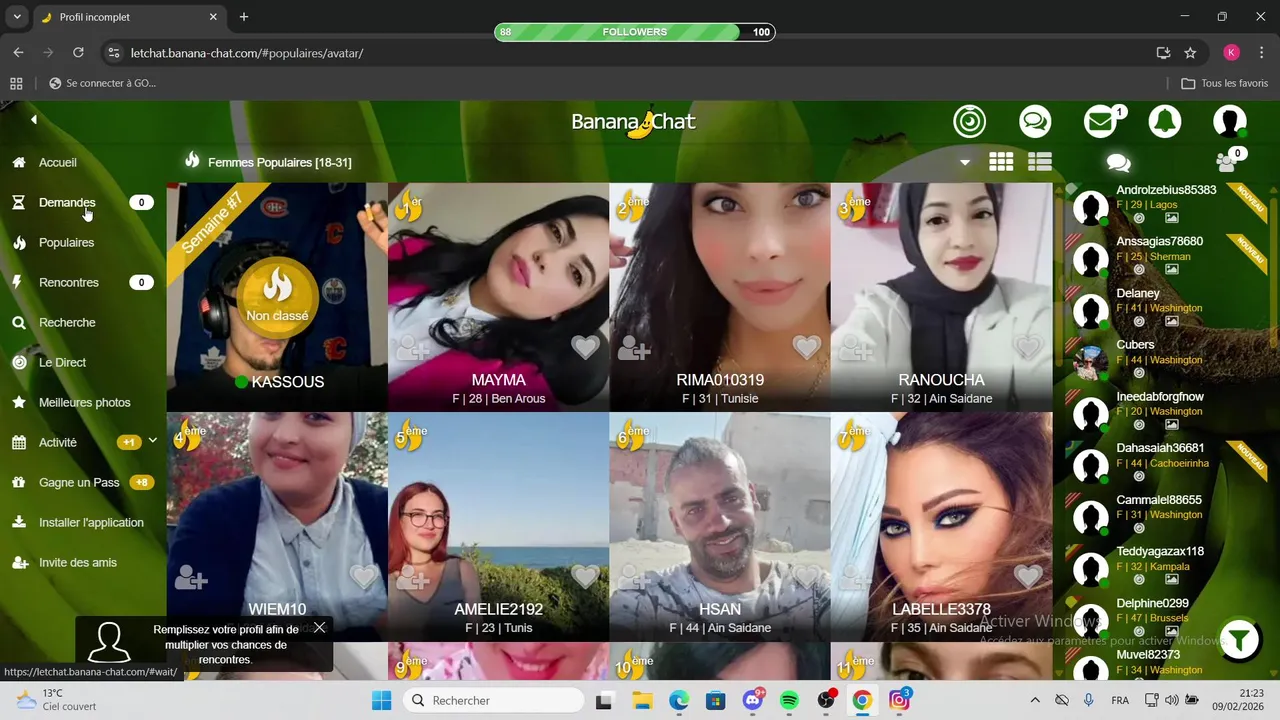Like MAYMA with the heart icon
1280x720 pixels.
(x=586, y=347)
